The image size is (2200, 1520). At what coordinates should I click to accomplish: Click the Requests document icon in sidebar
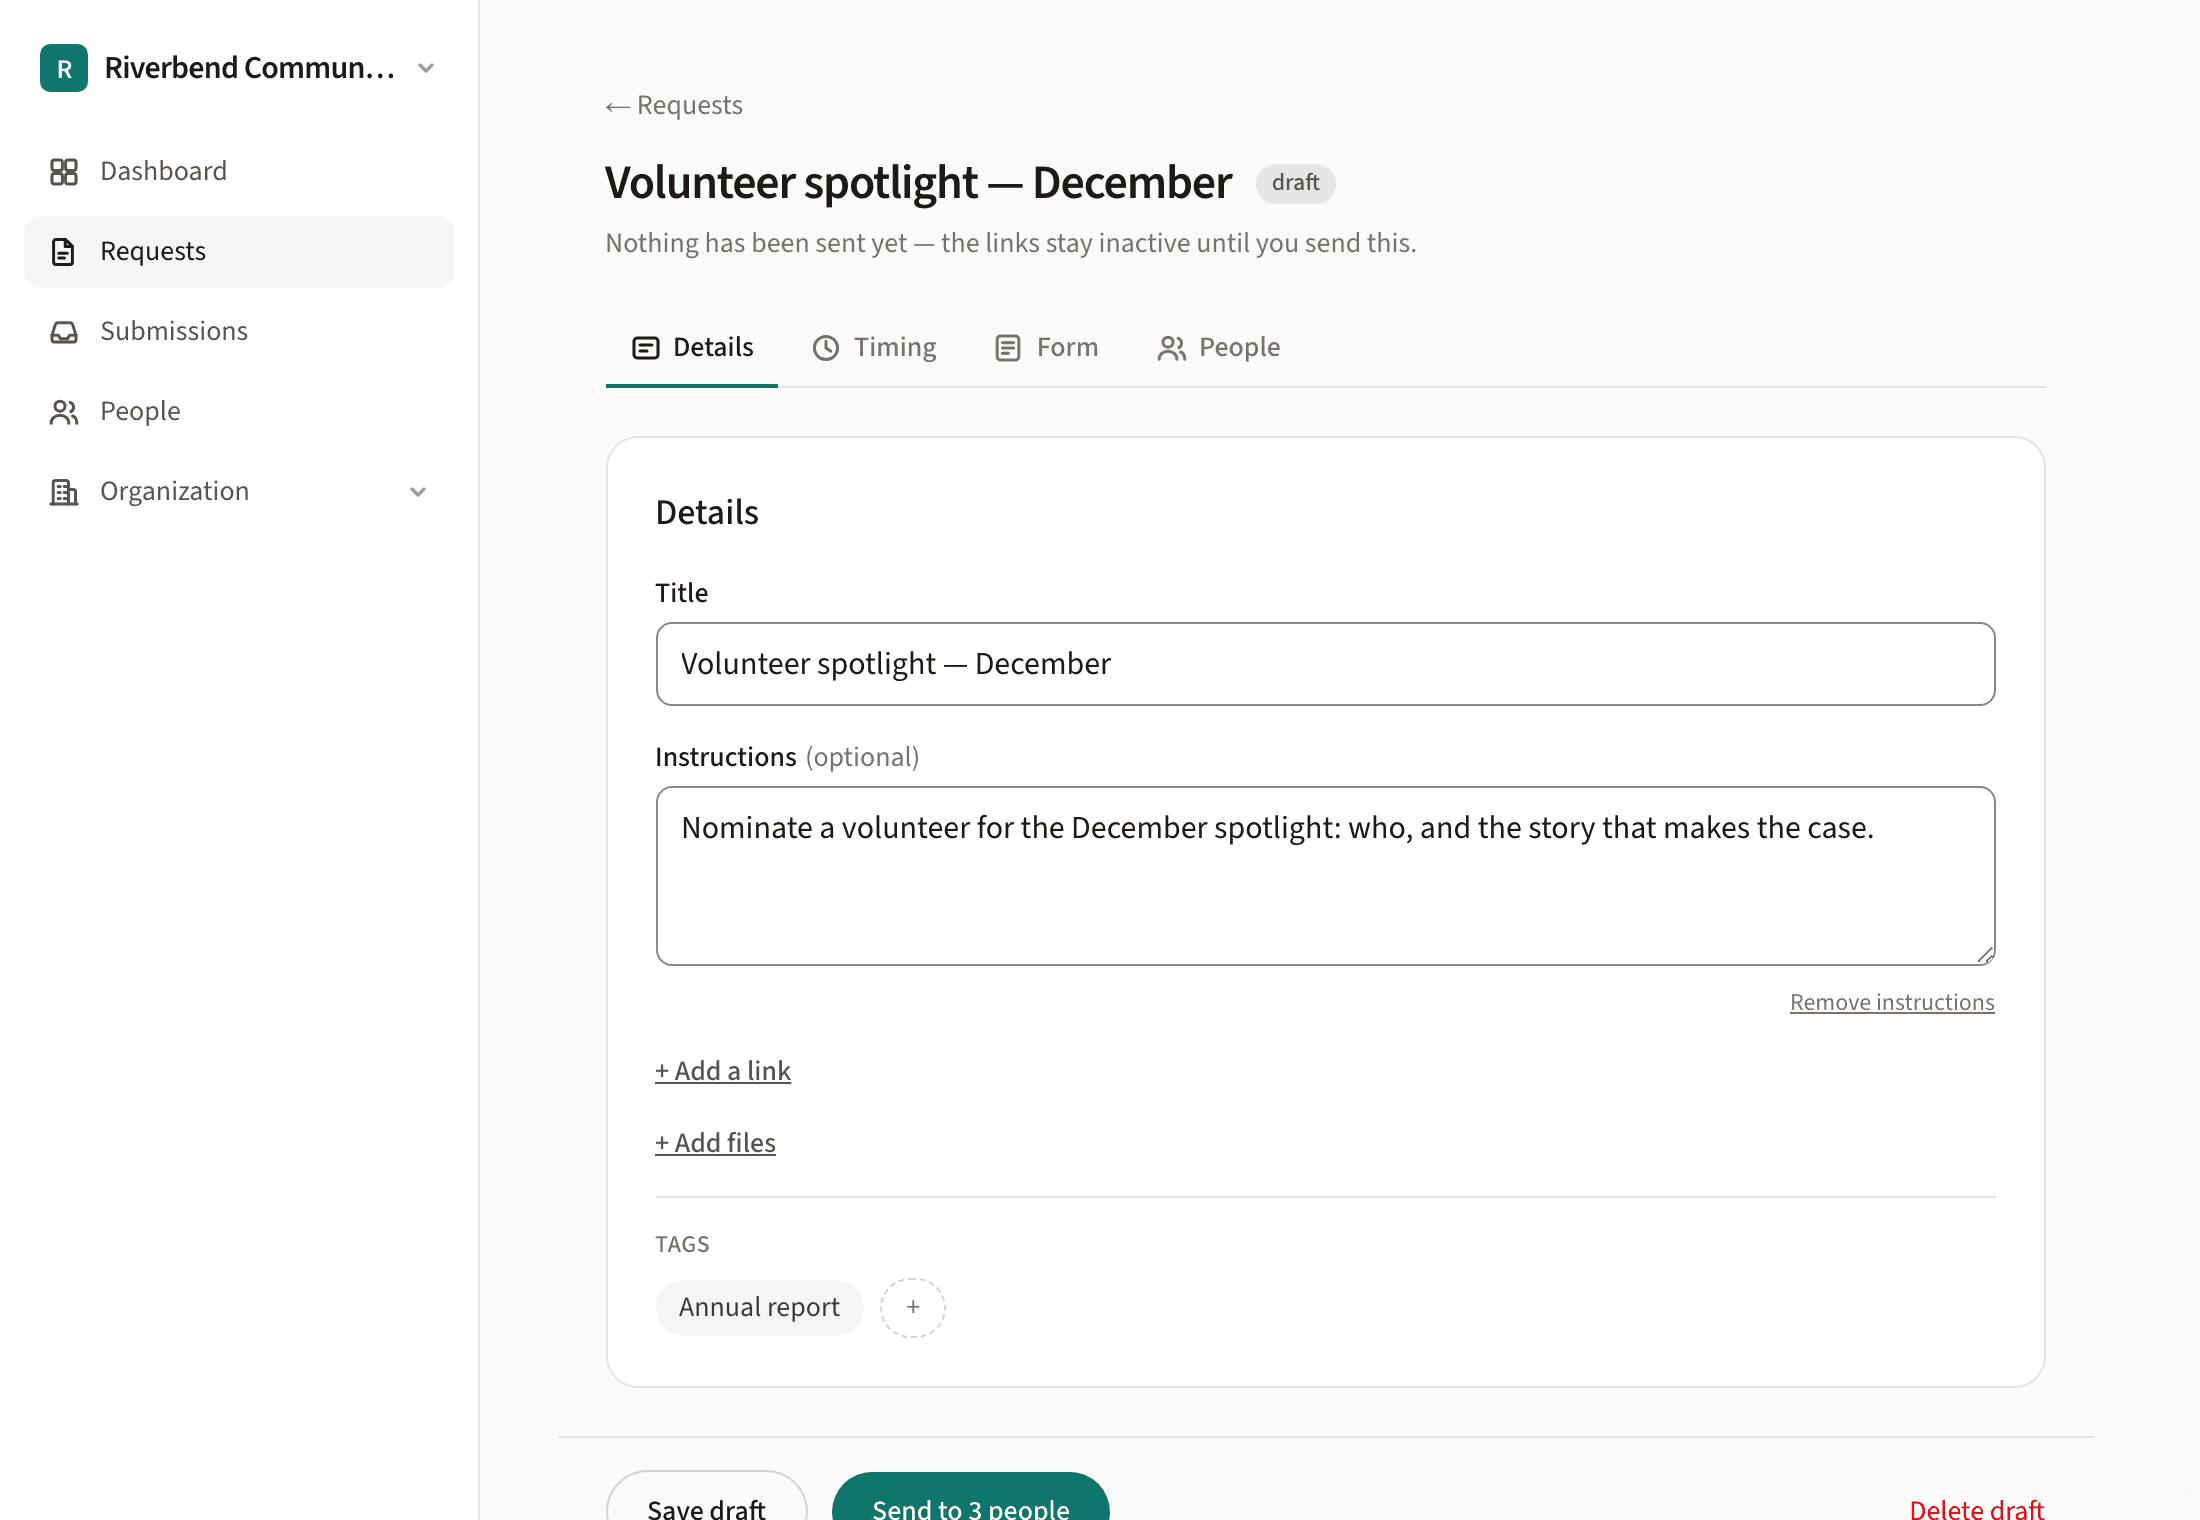pos(64,252)
